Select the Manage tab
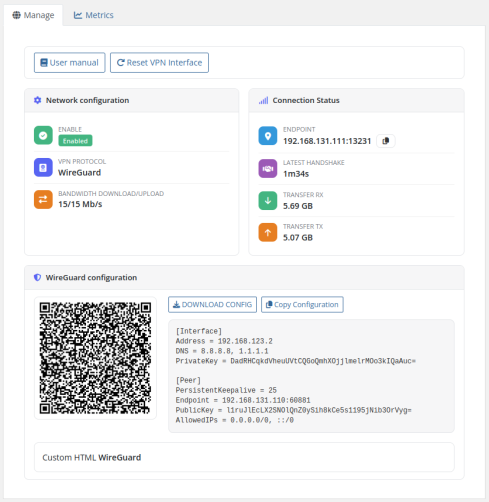The image size is (489, 502). [33, 15]
